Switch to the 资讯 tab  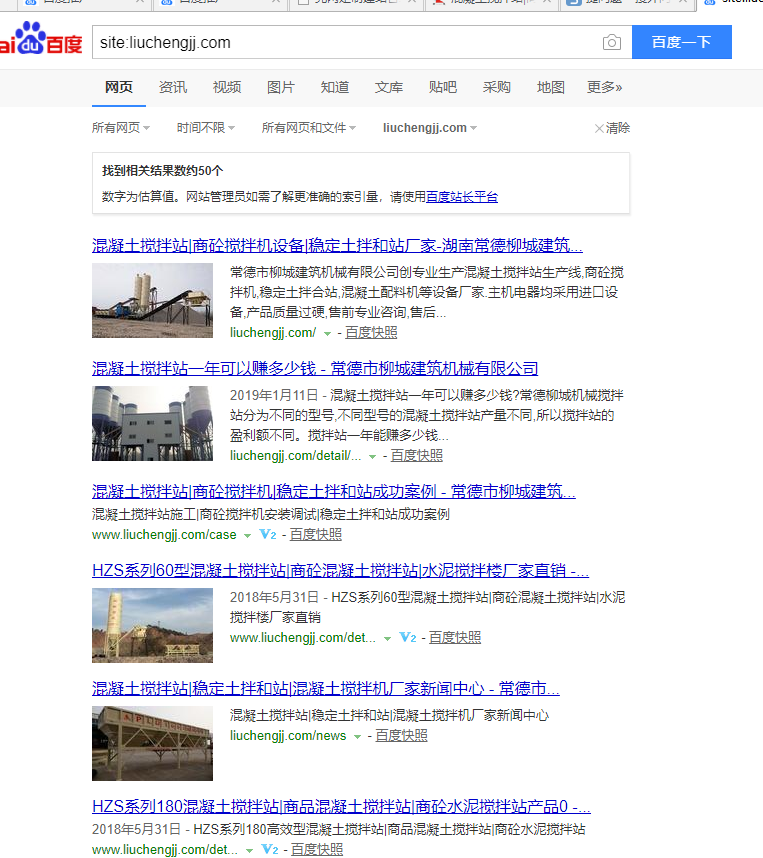(x=173, y=87)
